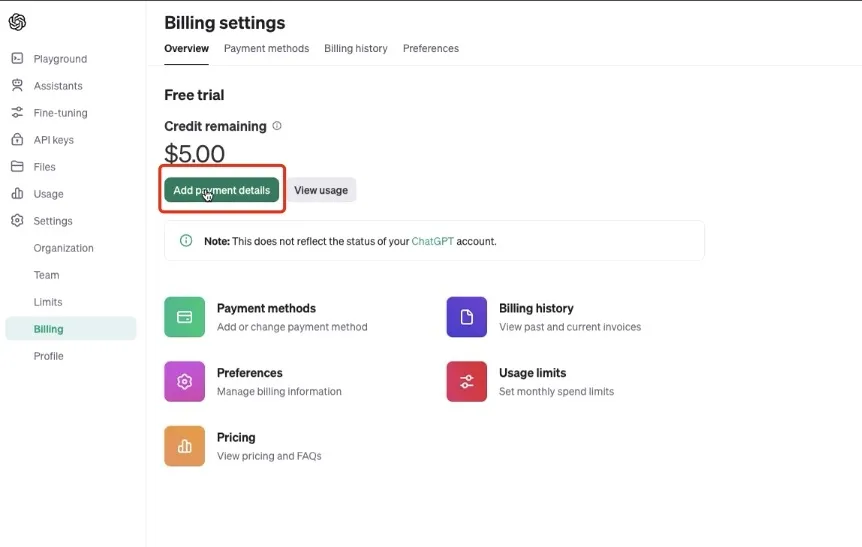The image size is (862, 547).
Task: Switch to the Billing history tab
Action: 355,48
